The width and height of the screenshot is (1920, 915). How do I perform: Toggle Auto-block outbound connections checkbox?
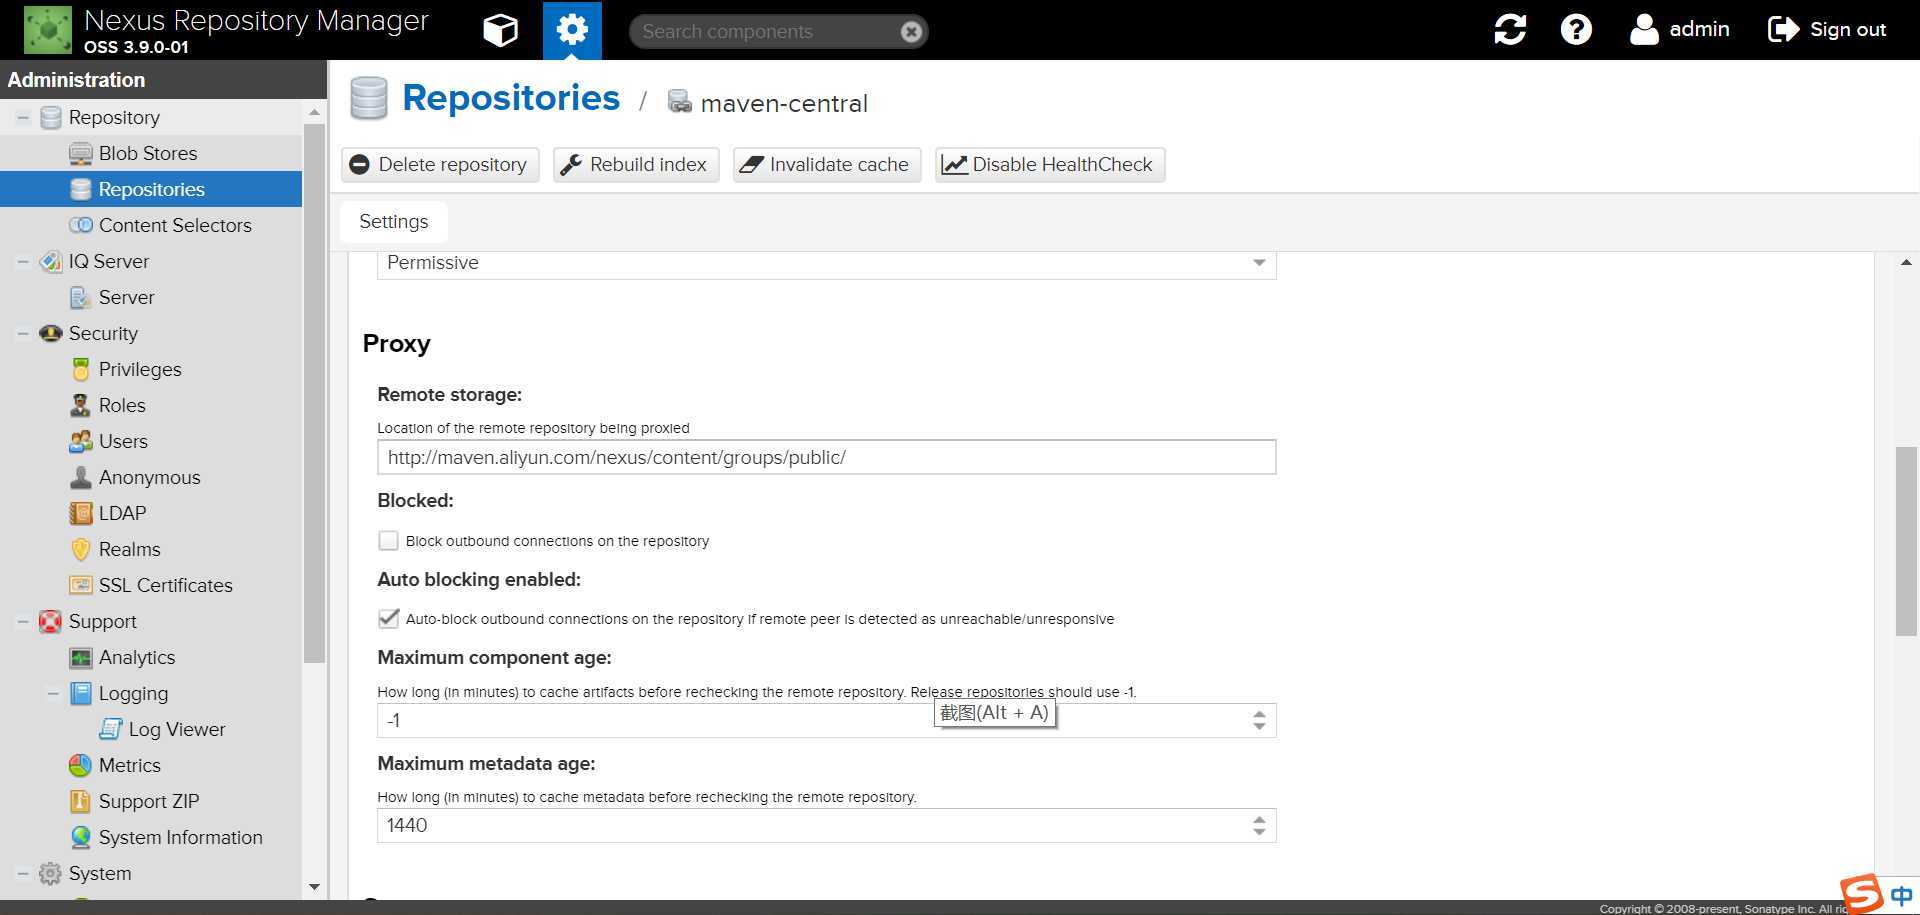388,619
